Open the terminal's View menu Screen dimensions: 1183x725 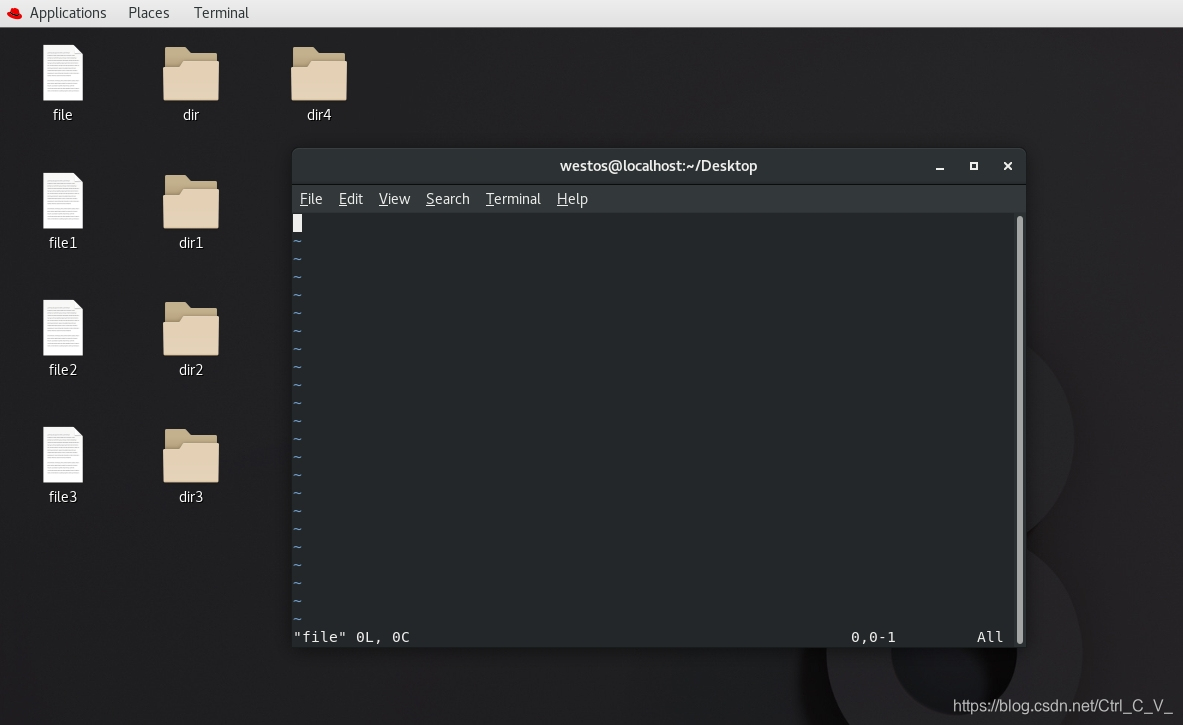[395, 198]
